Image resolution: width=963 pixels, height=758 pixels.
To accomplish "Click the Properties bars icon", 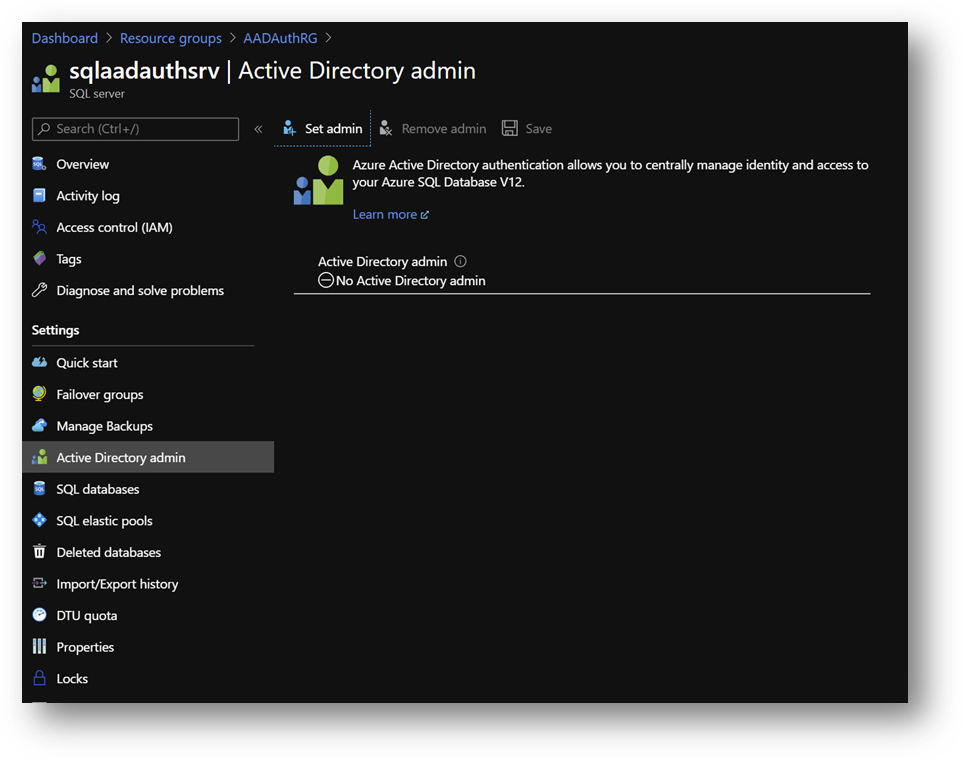I will [x=39, y=647].
